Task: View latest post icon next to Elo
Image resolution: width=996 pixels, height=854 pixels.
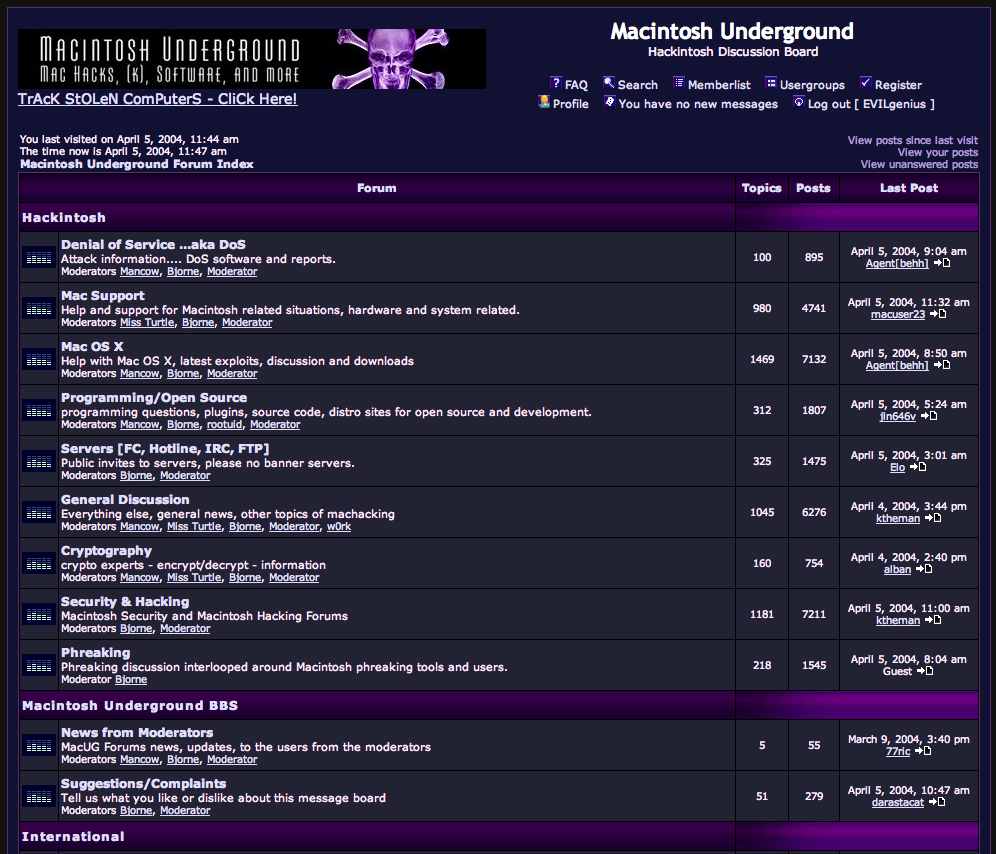Action: 918,467
